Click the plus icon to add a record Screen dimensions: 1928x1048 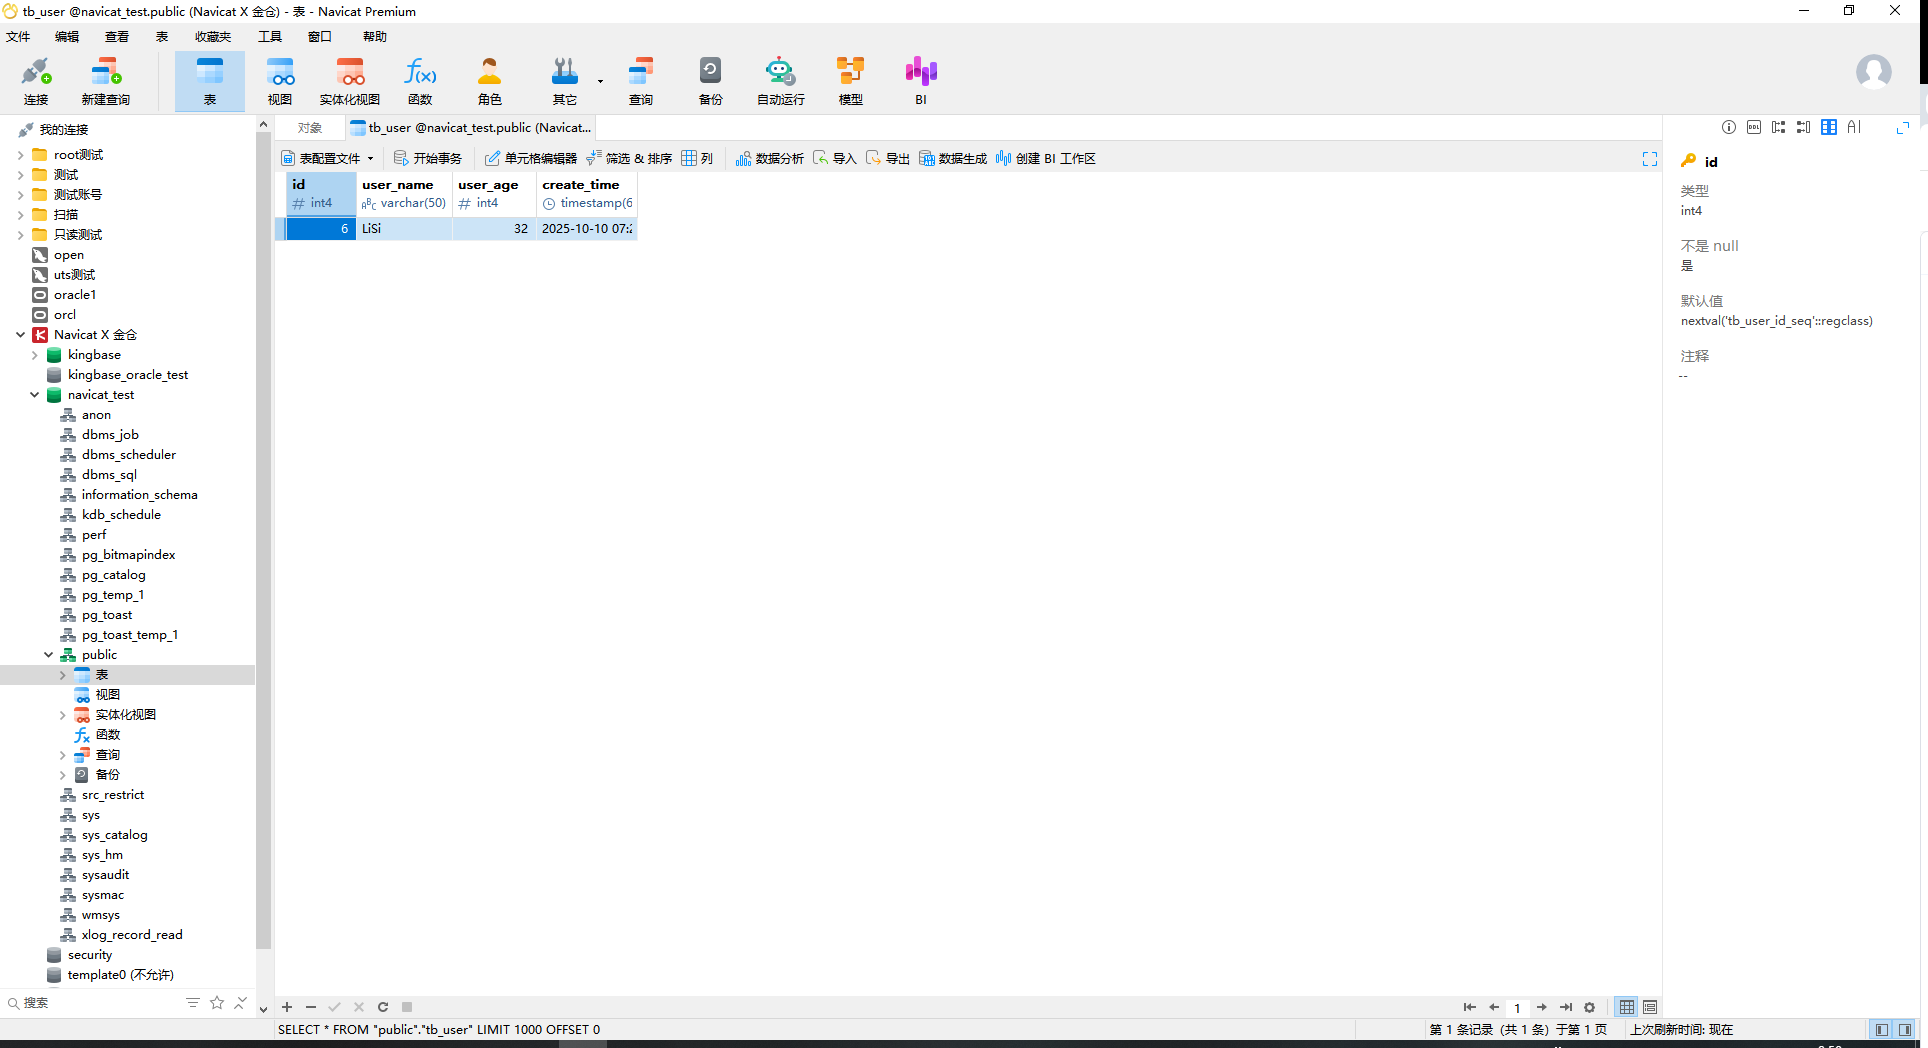coord(287,1007)
